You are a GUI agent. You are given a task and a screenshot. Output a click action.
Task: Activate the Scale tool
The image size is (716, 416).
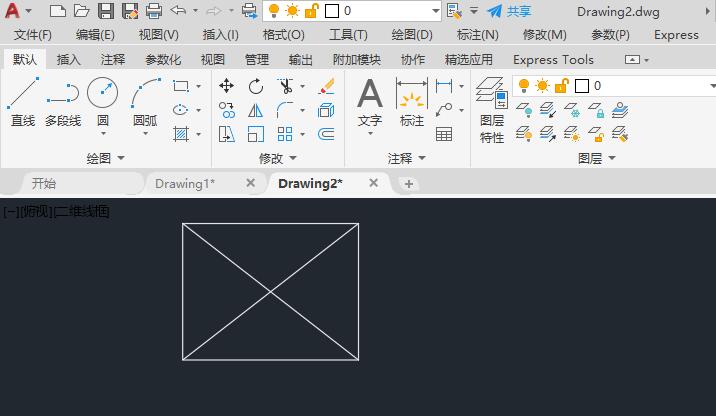click(256, 134)
